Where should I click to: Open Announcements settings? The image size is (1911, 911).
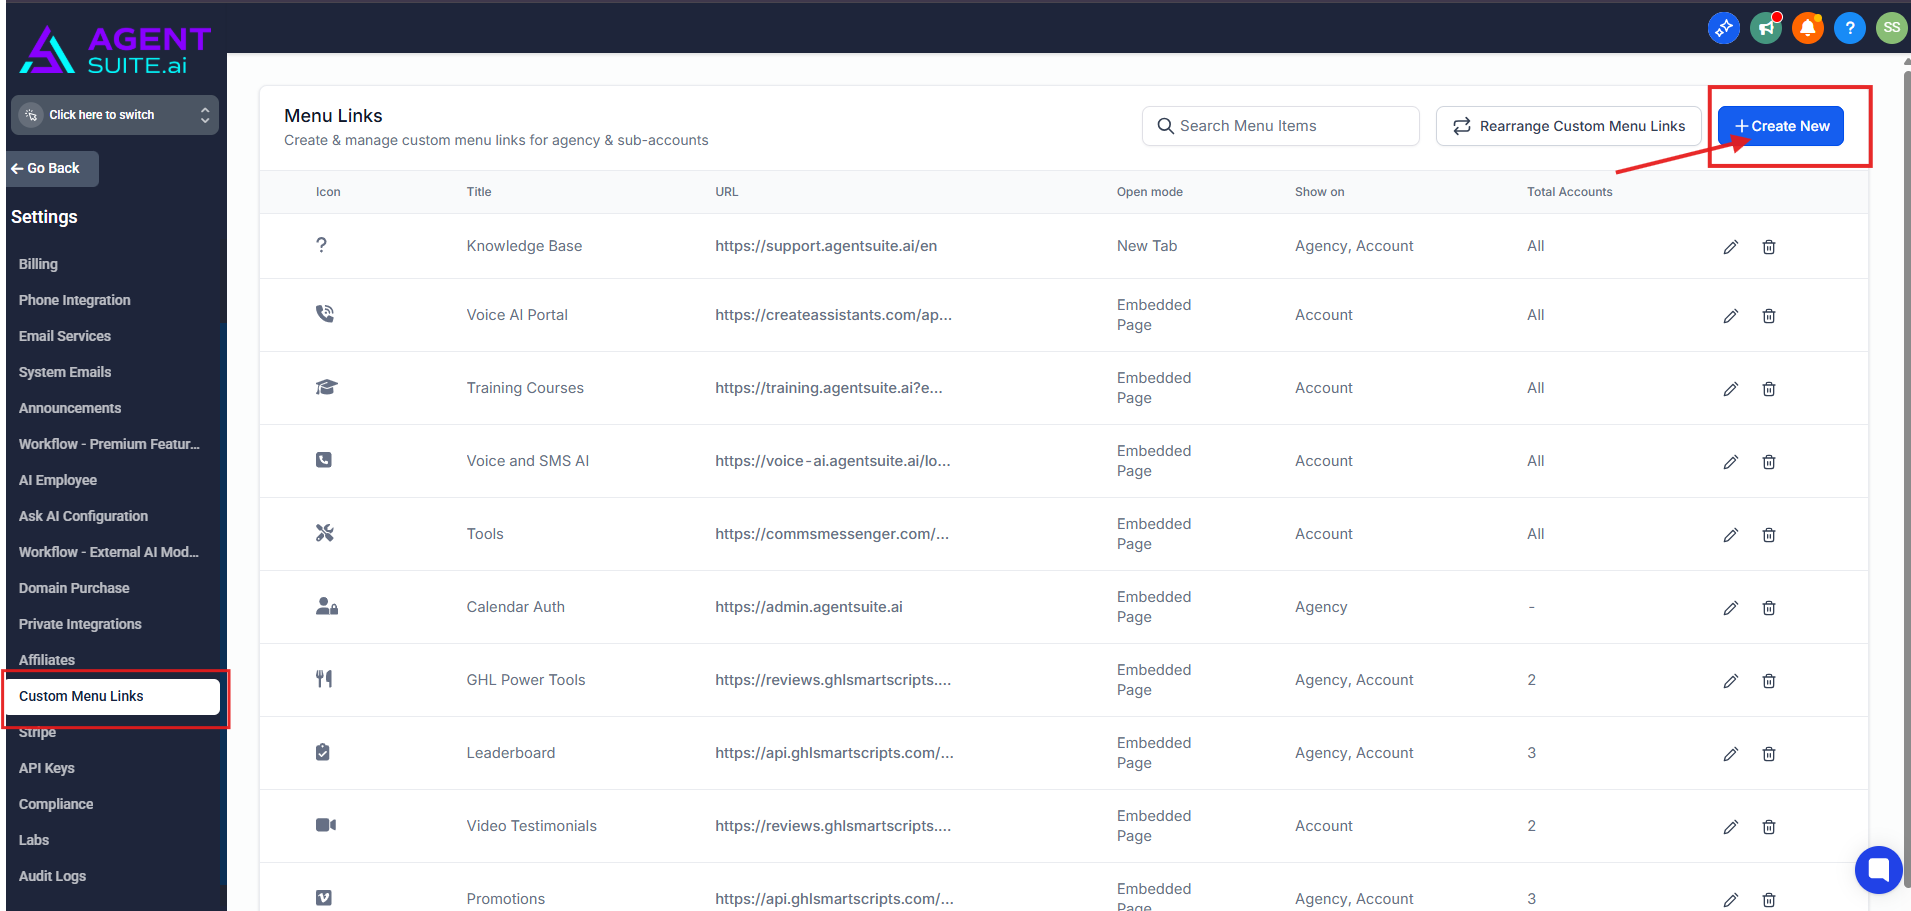[70, 408]
